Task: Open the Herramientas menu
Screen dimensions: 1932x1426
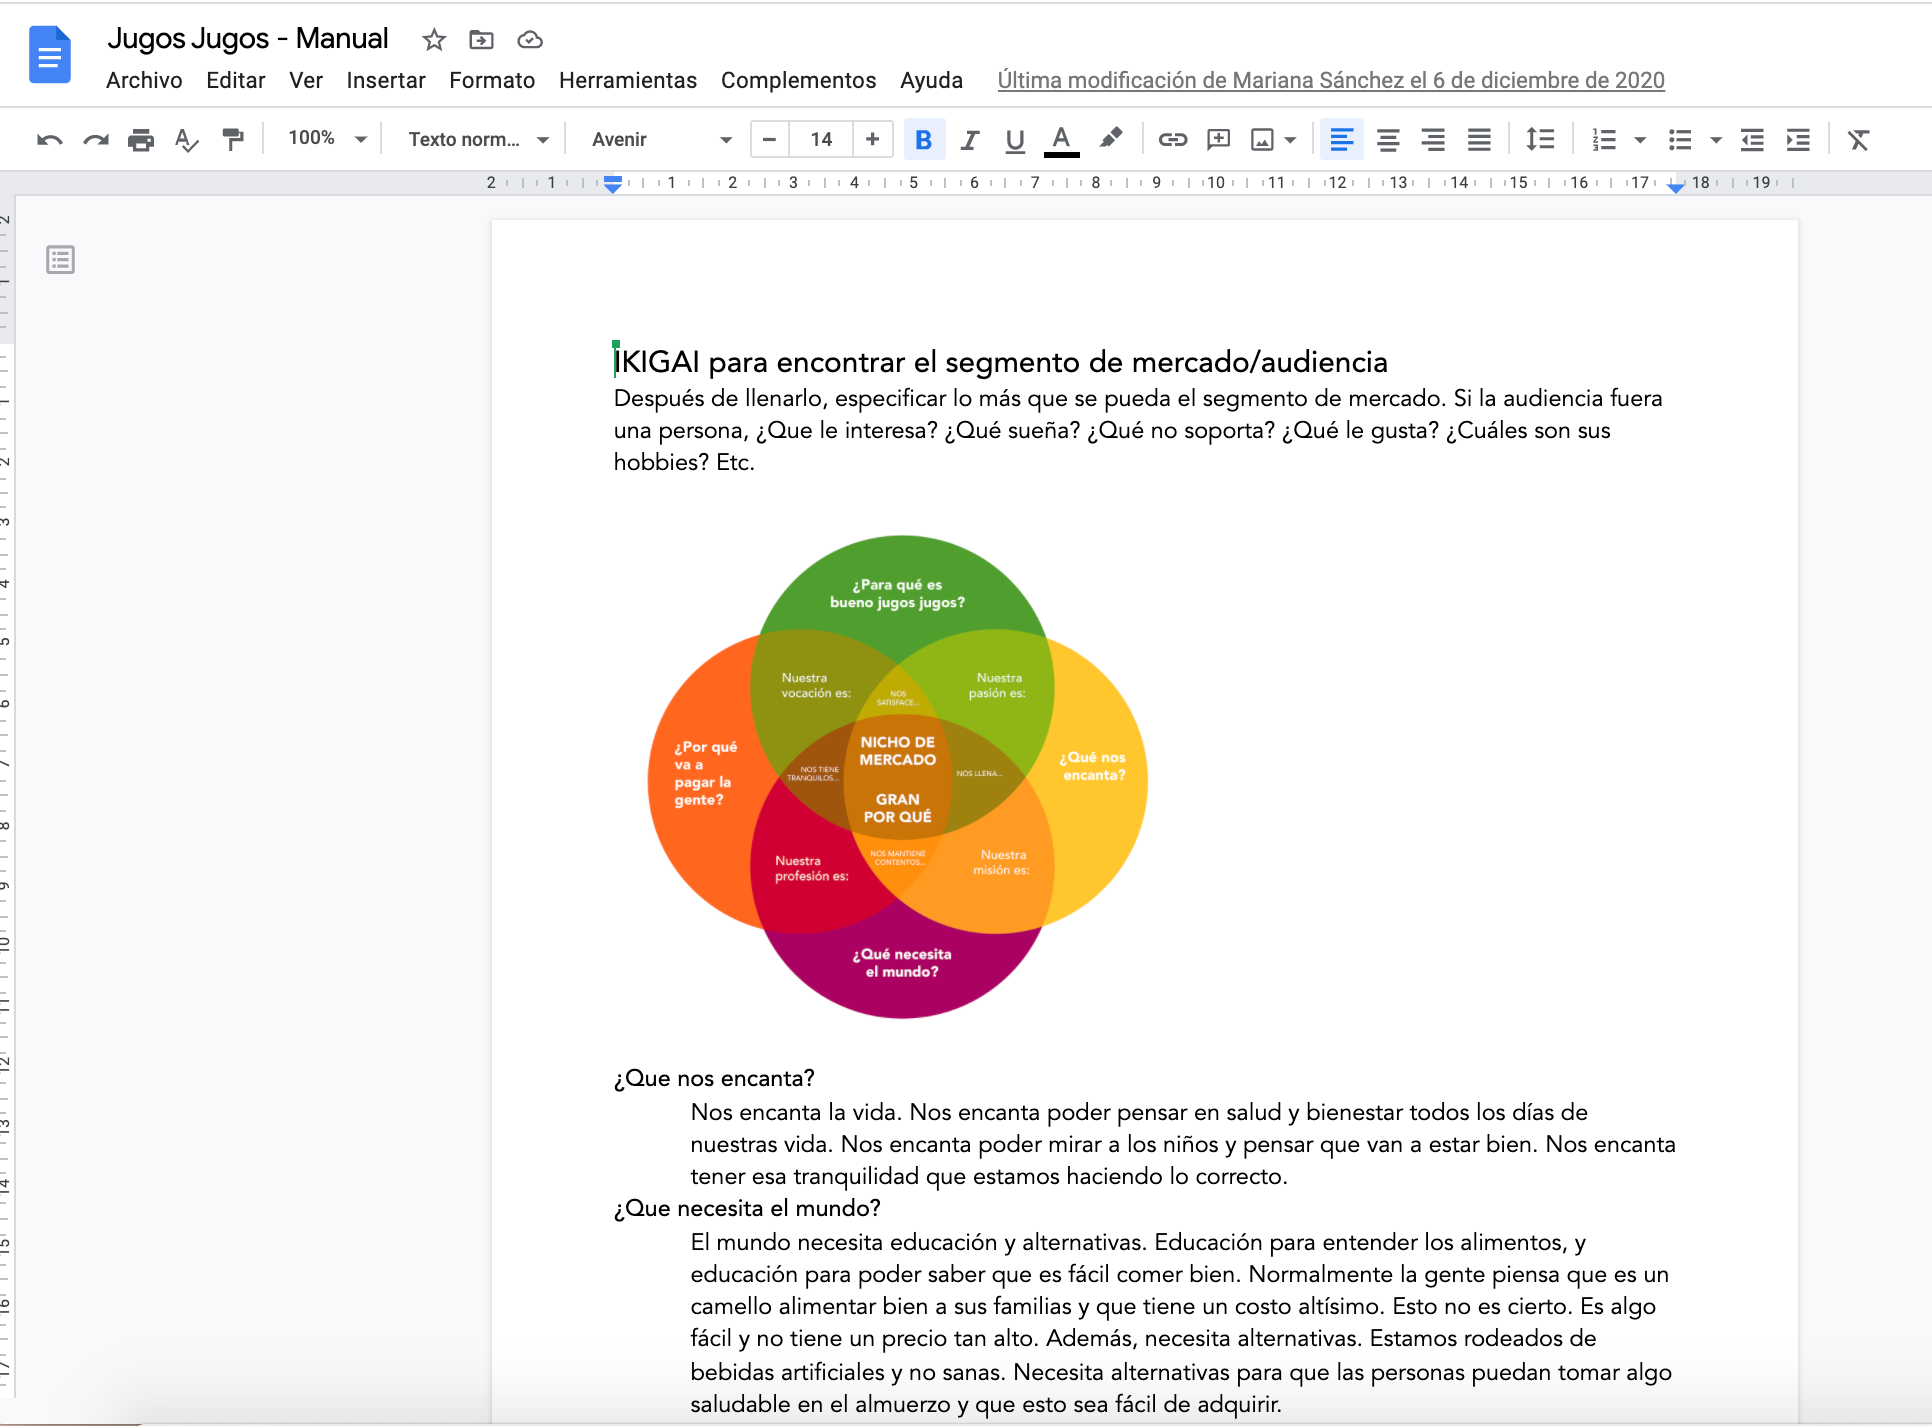Action: coord(628,80)
